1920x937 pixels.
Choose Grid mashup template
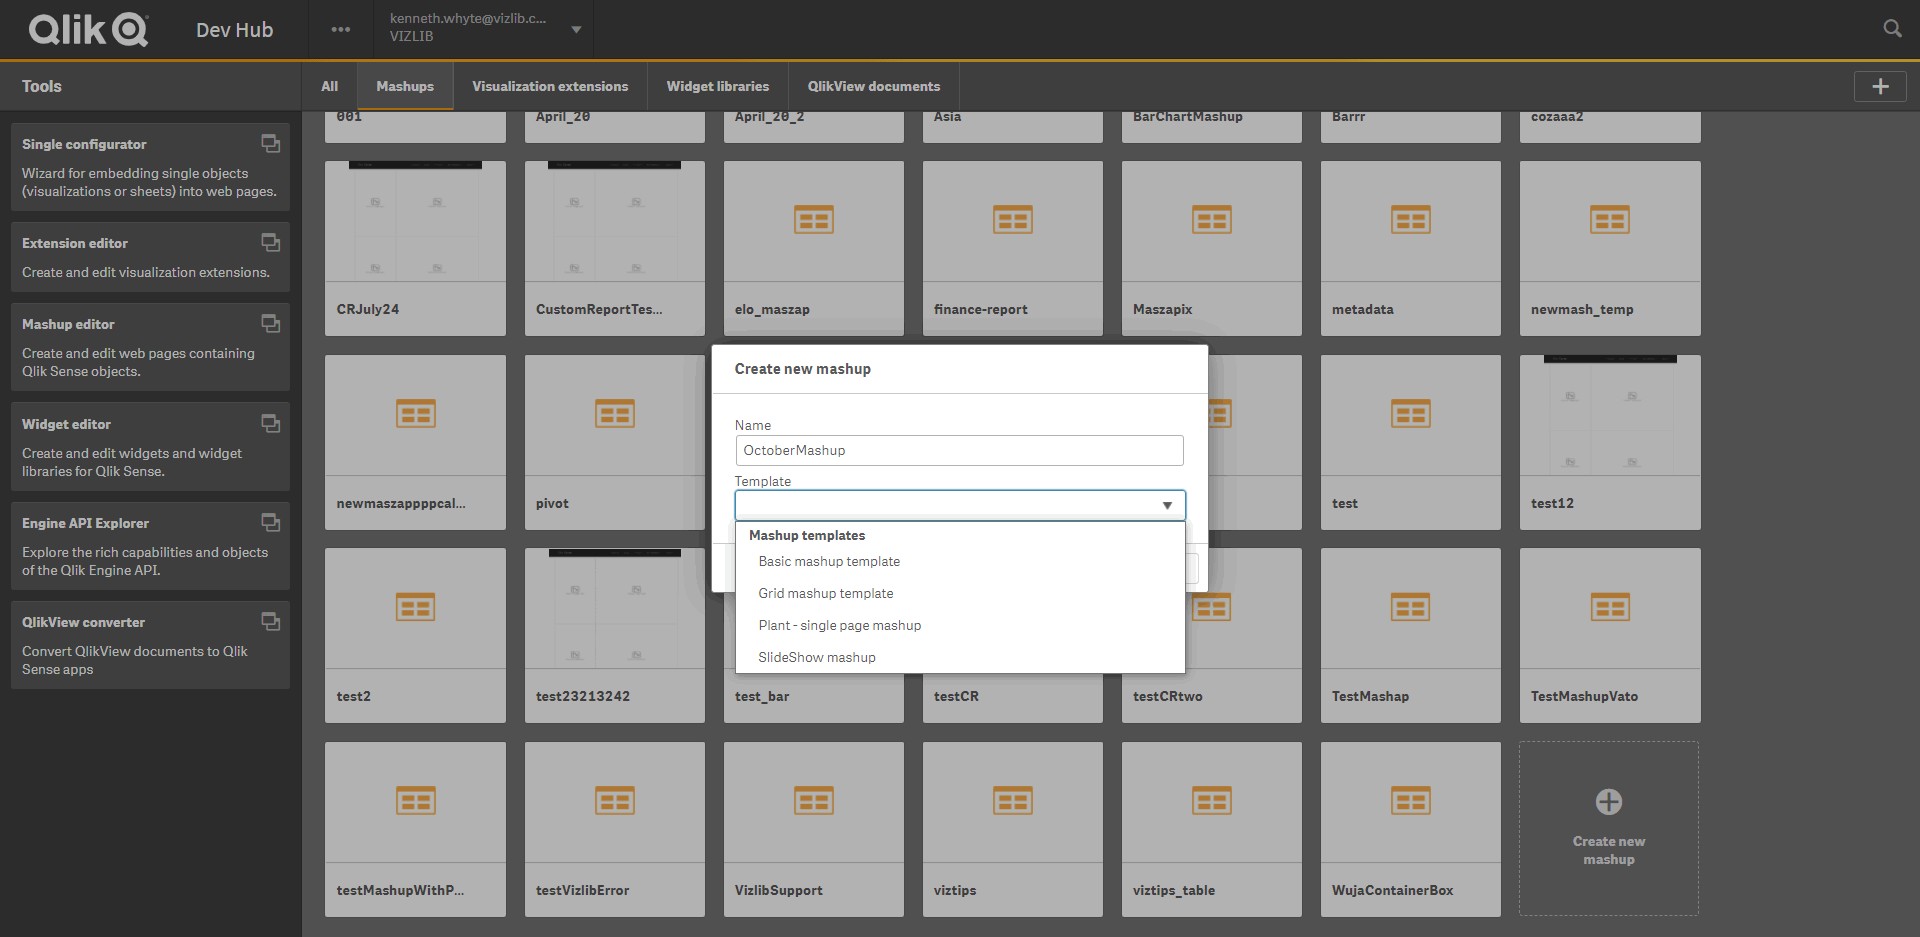[x=960, y=594]
